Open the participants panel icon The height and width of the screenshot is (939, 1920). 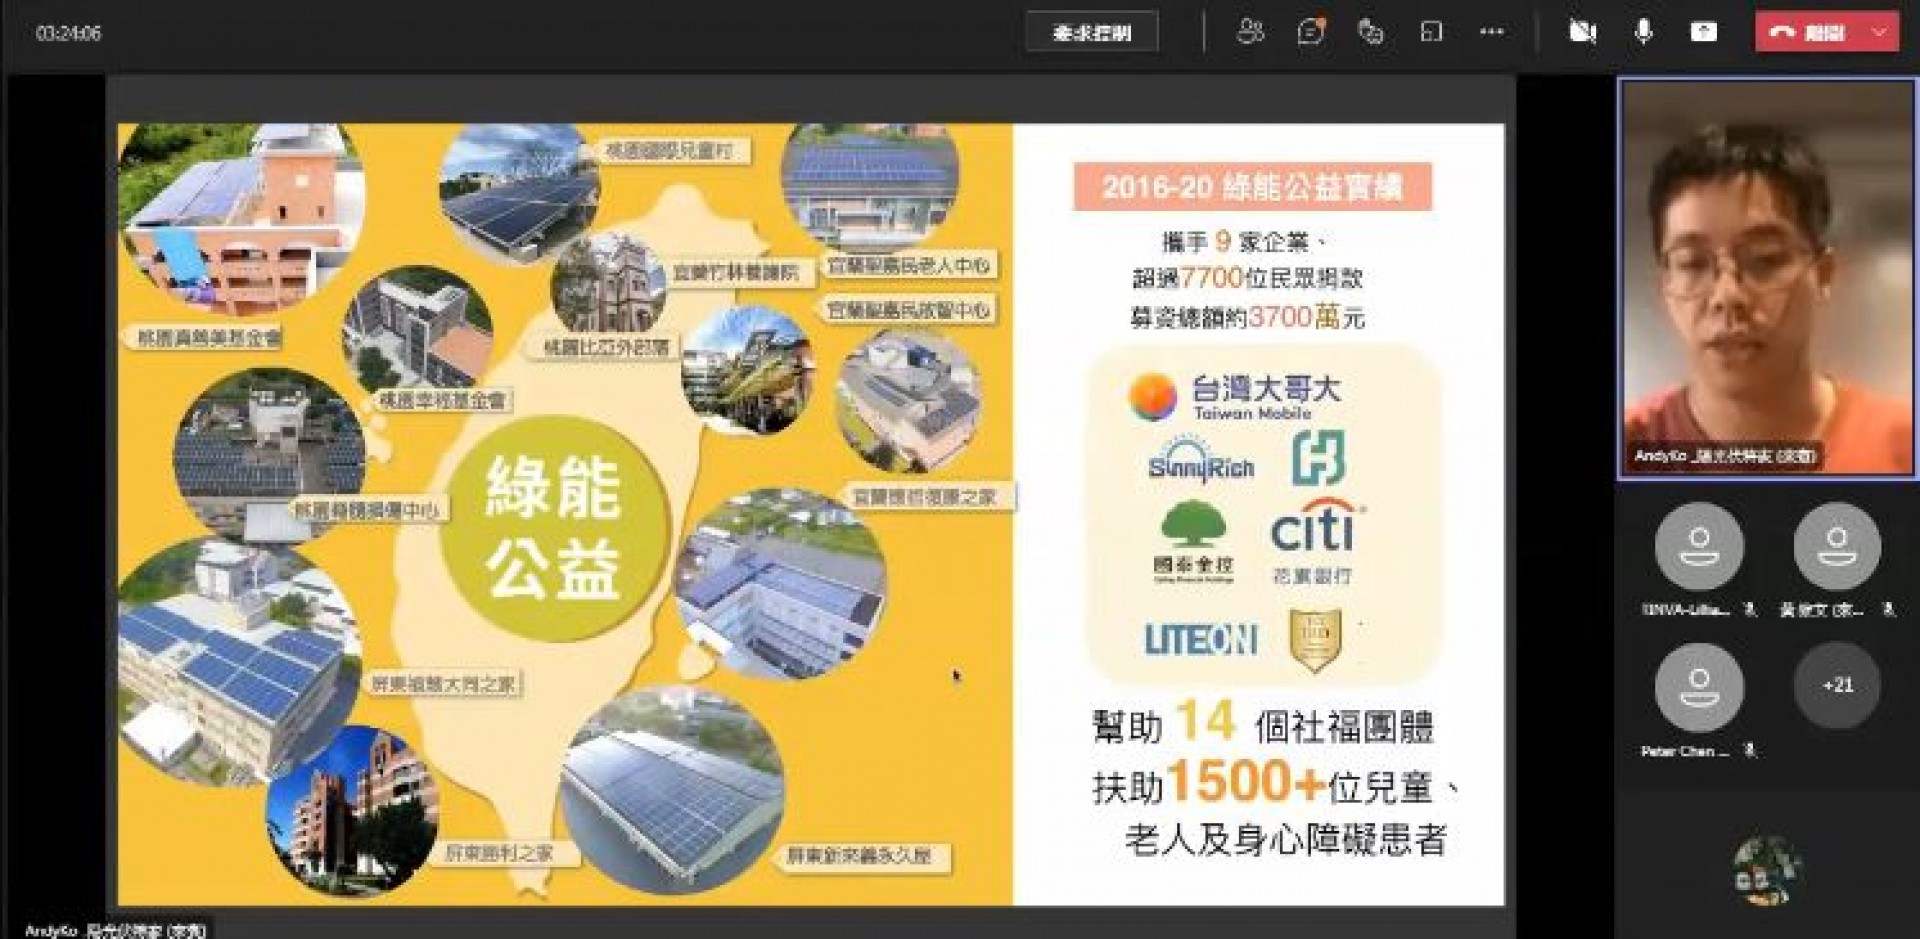pyautogui.click(x=1250, y=32)
